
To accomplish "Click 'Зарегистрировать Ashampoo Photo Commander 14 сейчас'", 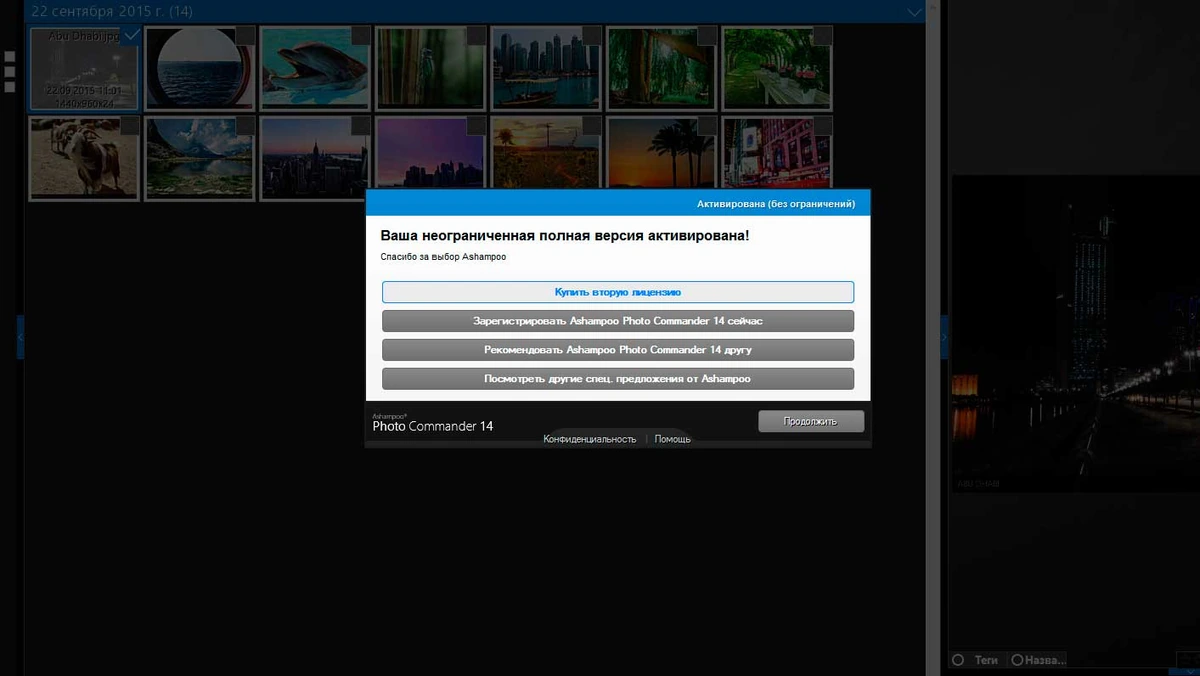I will coord(618,321).
